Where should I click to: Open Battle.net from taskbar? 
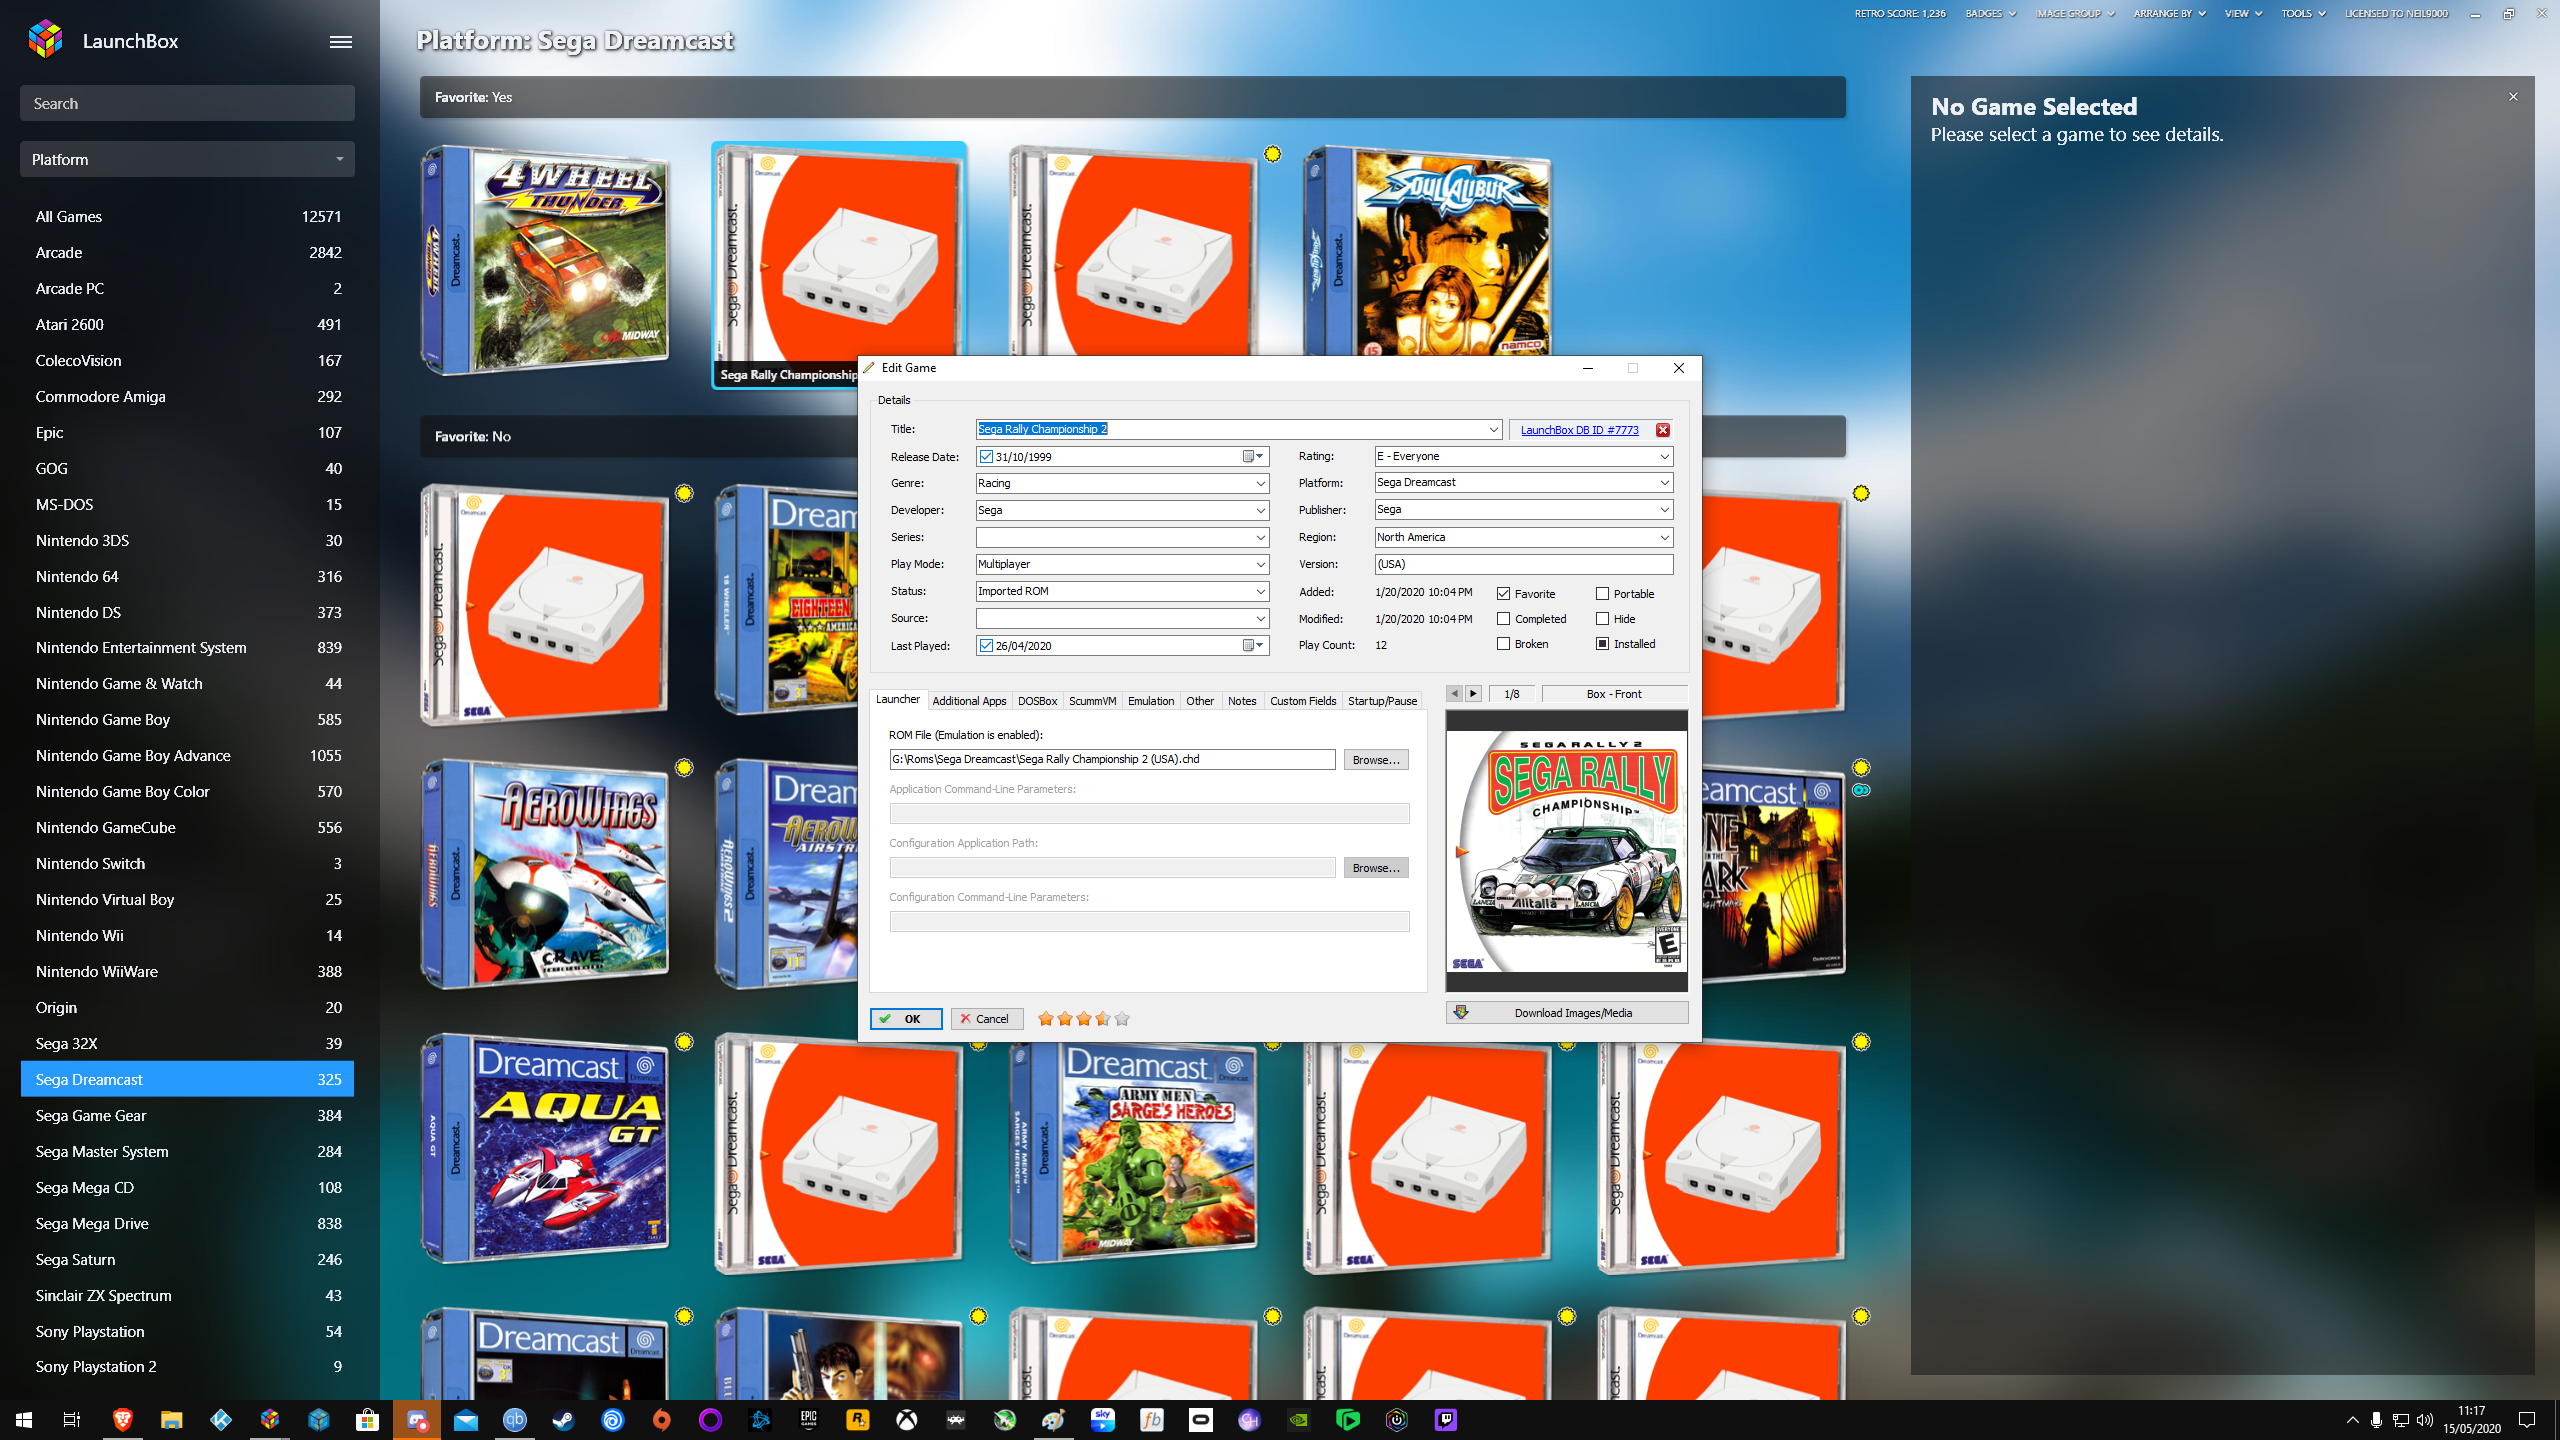pos(760,1420)
